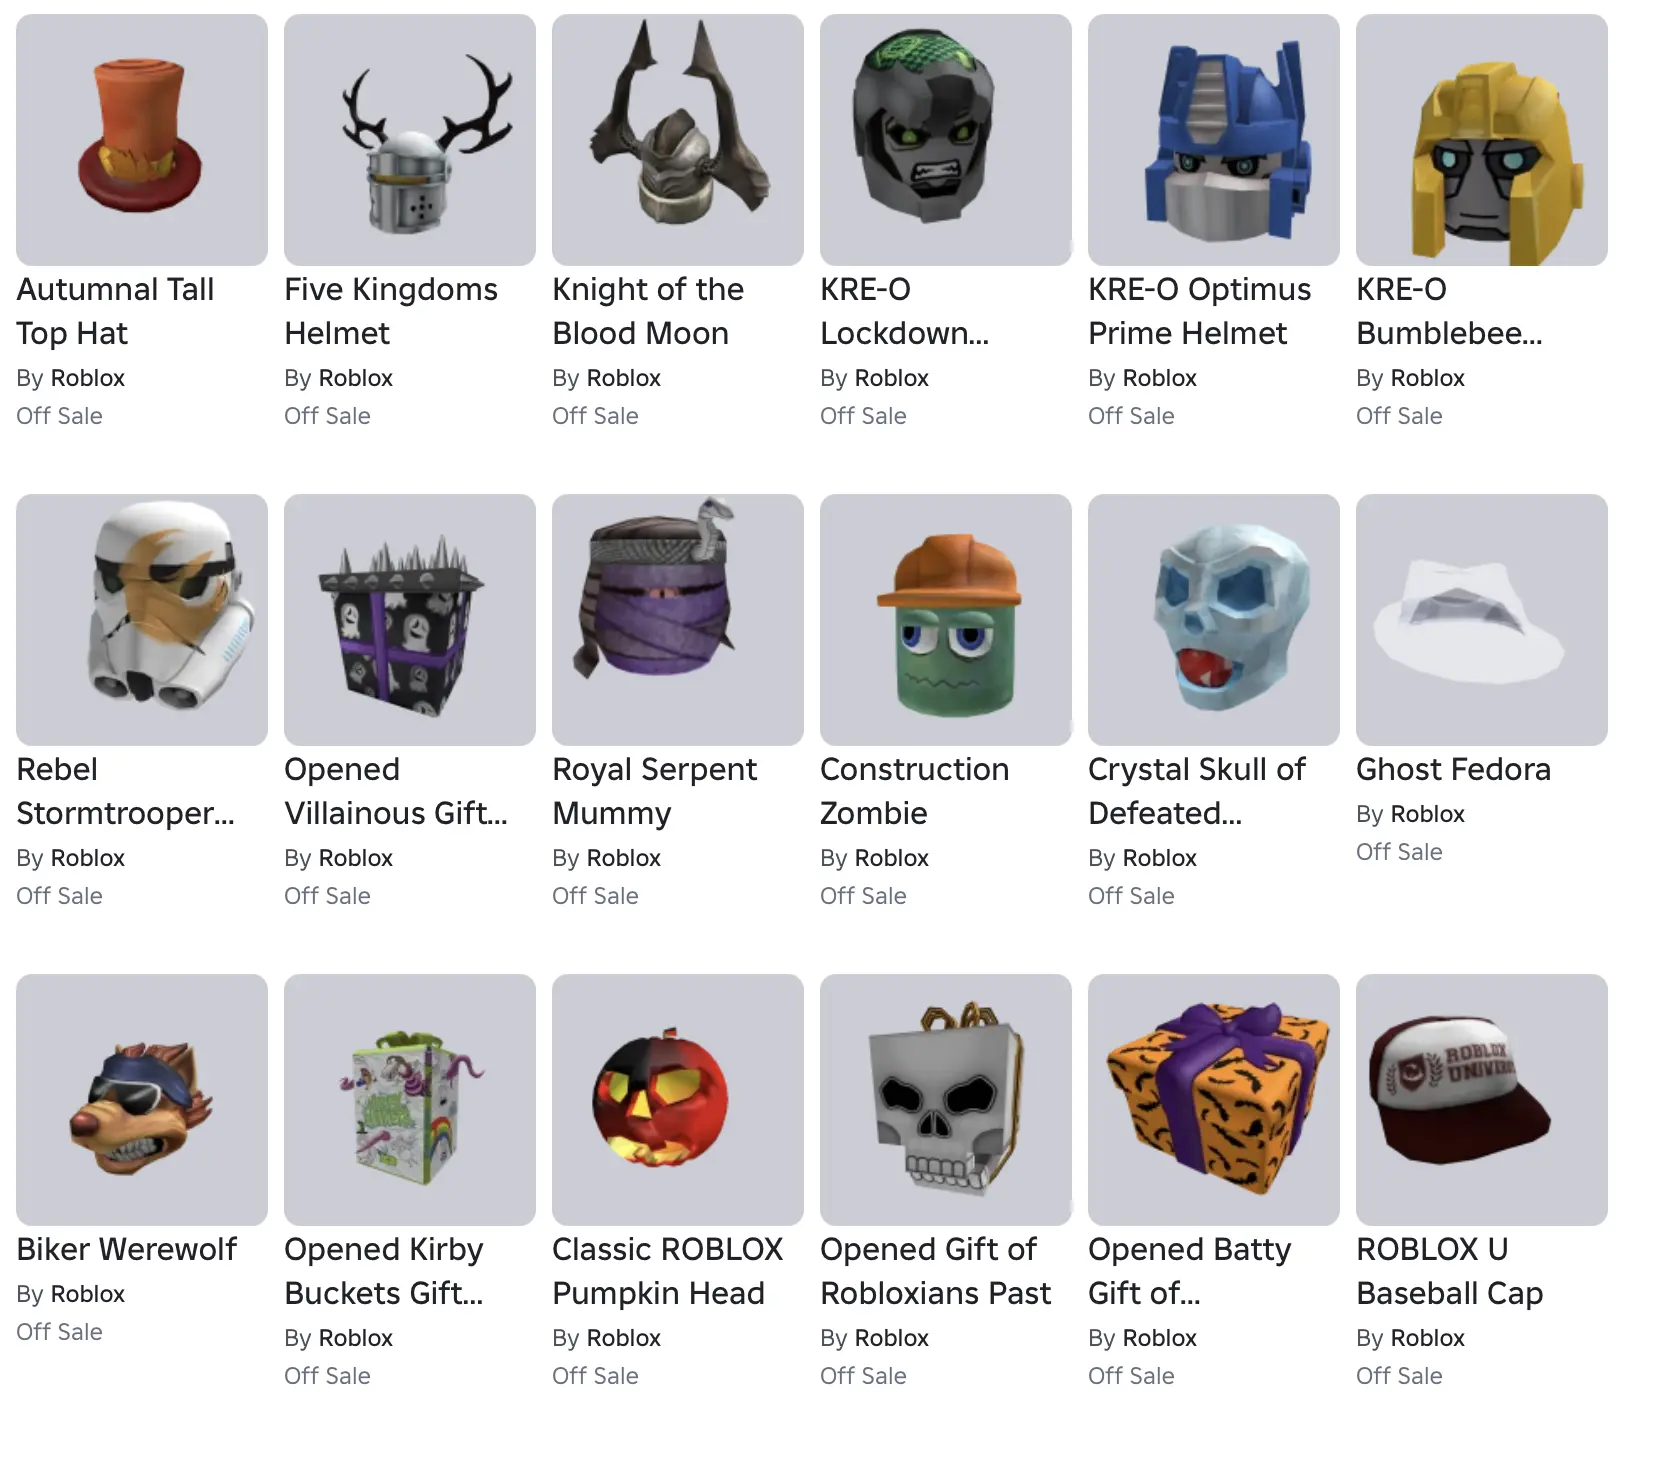
Task: Select the Knight of the Blood Moon image
Action: point(678,140)
